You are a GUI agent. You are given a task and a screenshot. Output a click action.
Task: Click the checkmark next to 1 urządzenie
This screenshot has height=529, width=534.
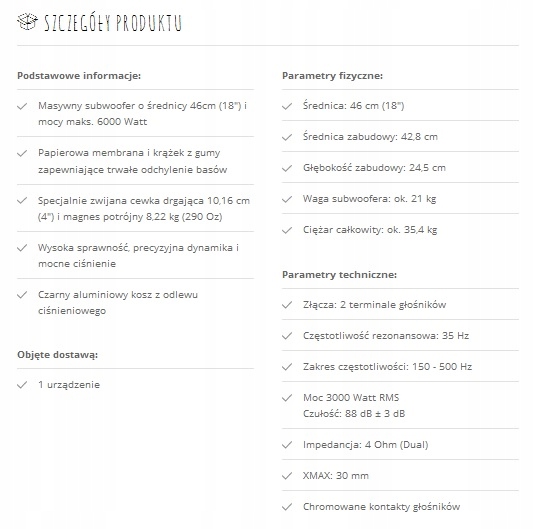[22, 385]
